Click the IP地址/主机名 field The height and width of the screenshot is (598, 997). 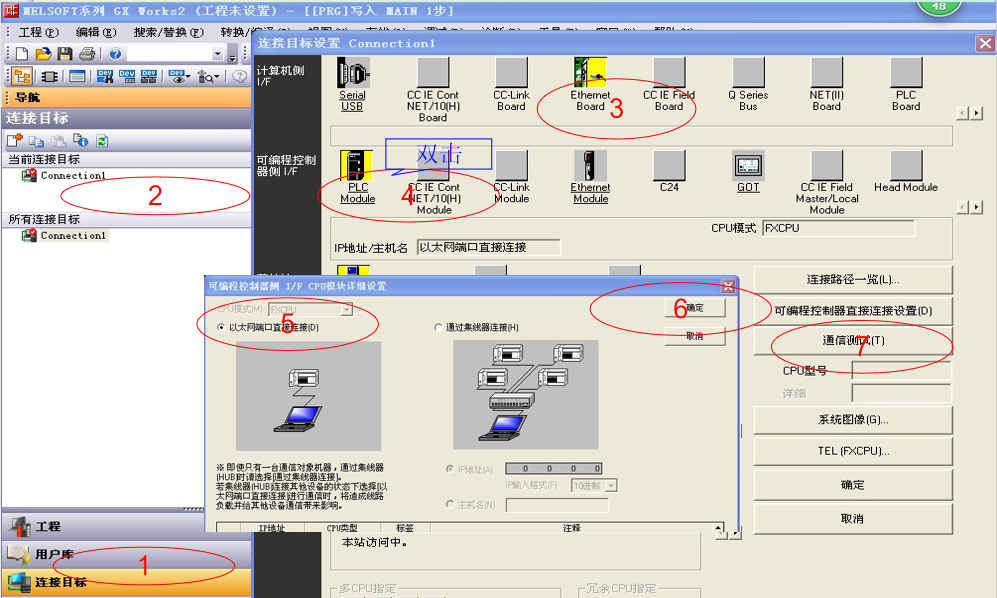[x=488, y=247]
